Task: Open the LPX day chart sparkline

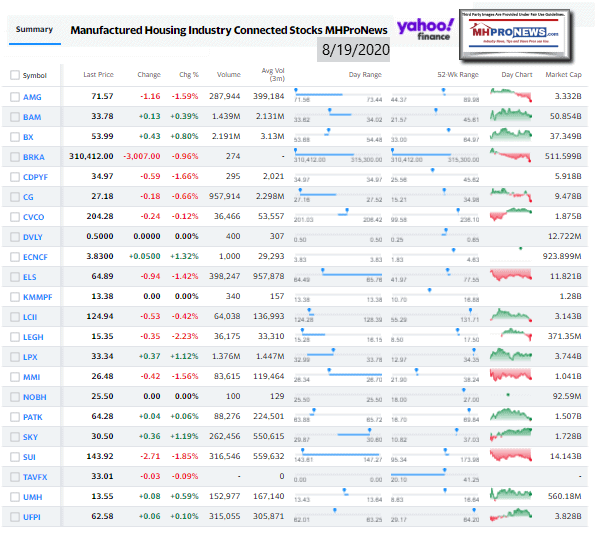Action: pos(511,355)
